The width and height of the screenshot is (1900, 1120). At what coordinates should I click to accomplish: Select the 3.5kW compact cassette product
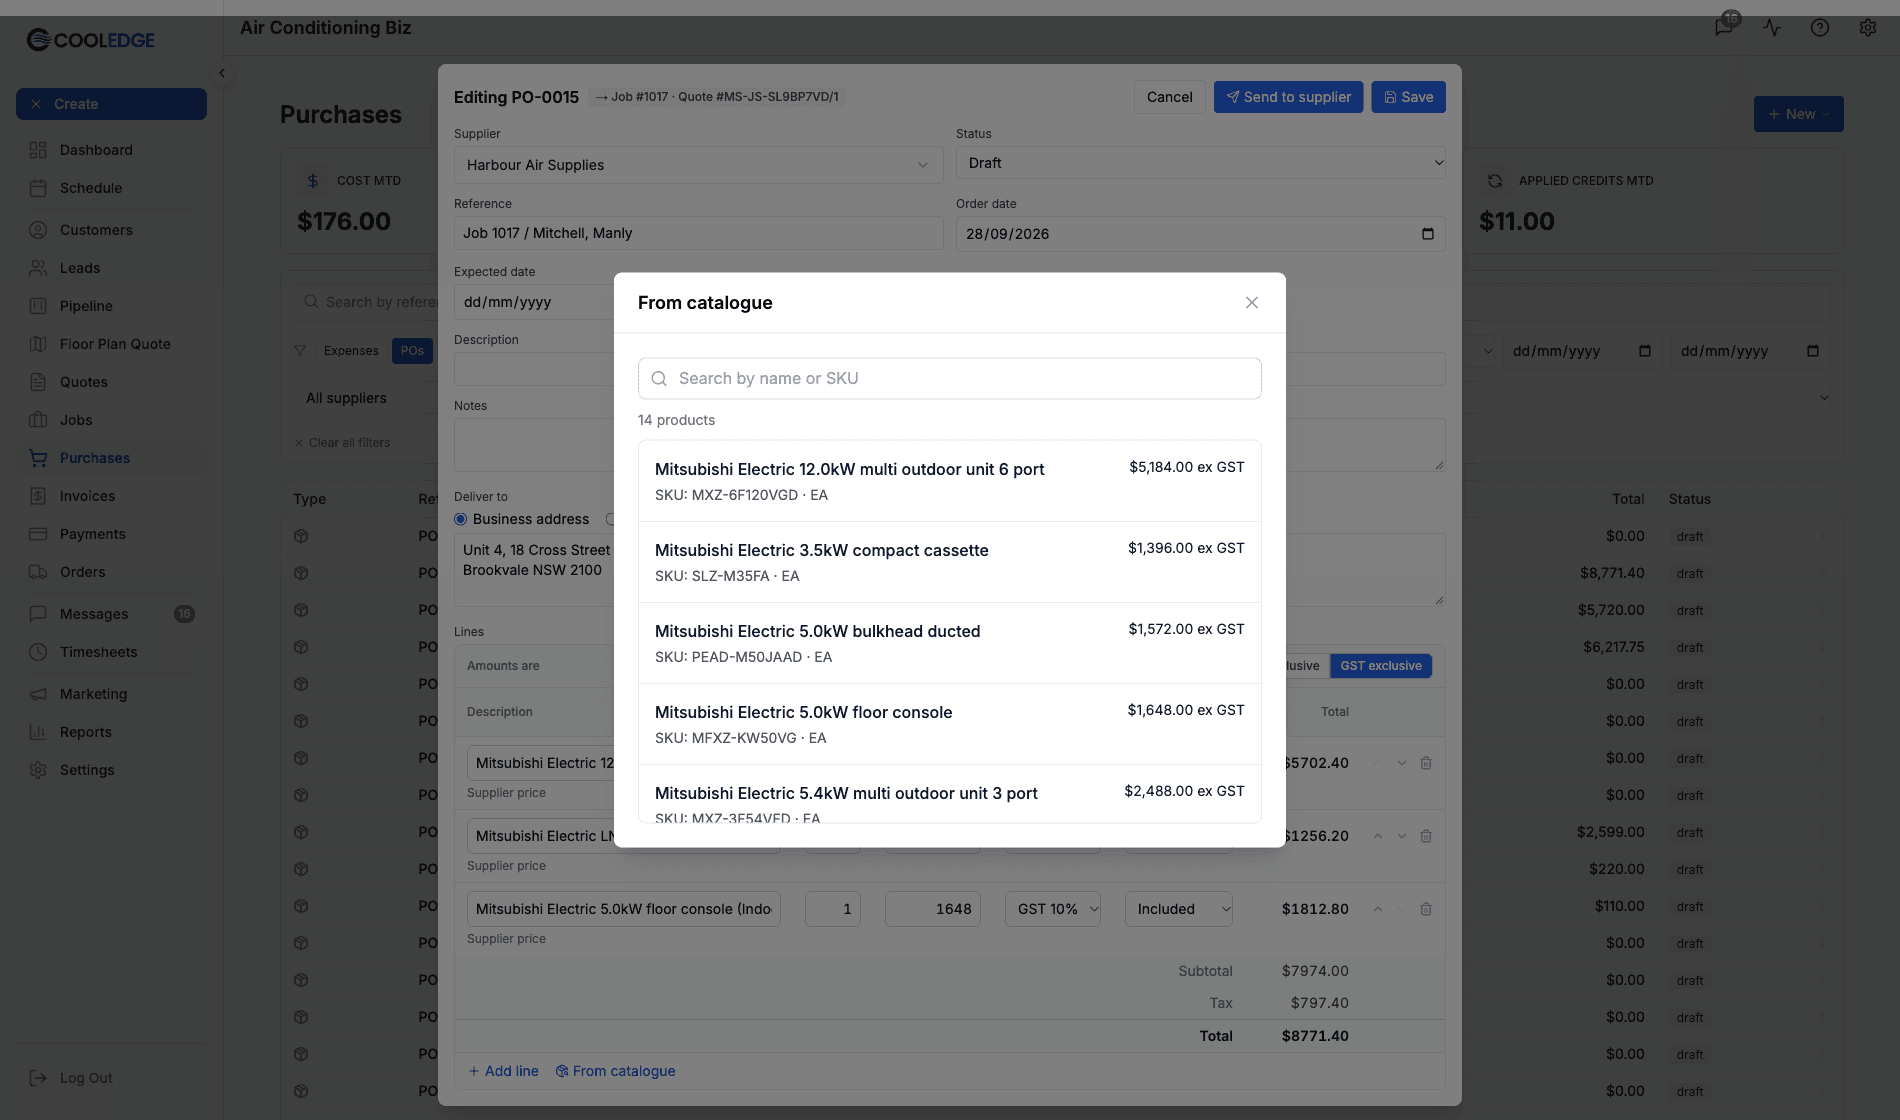[949, 562]
